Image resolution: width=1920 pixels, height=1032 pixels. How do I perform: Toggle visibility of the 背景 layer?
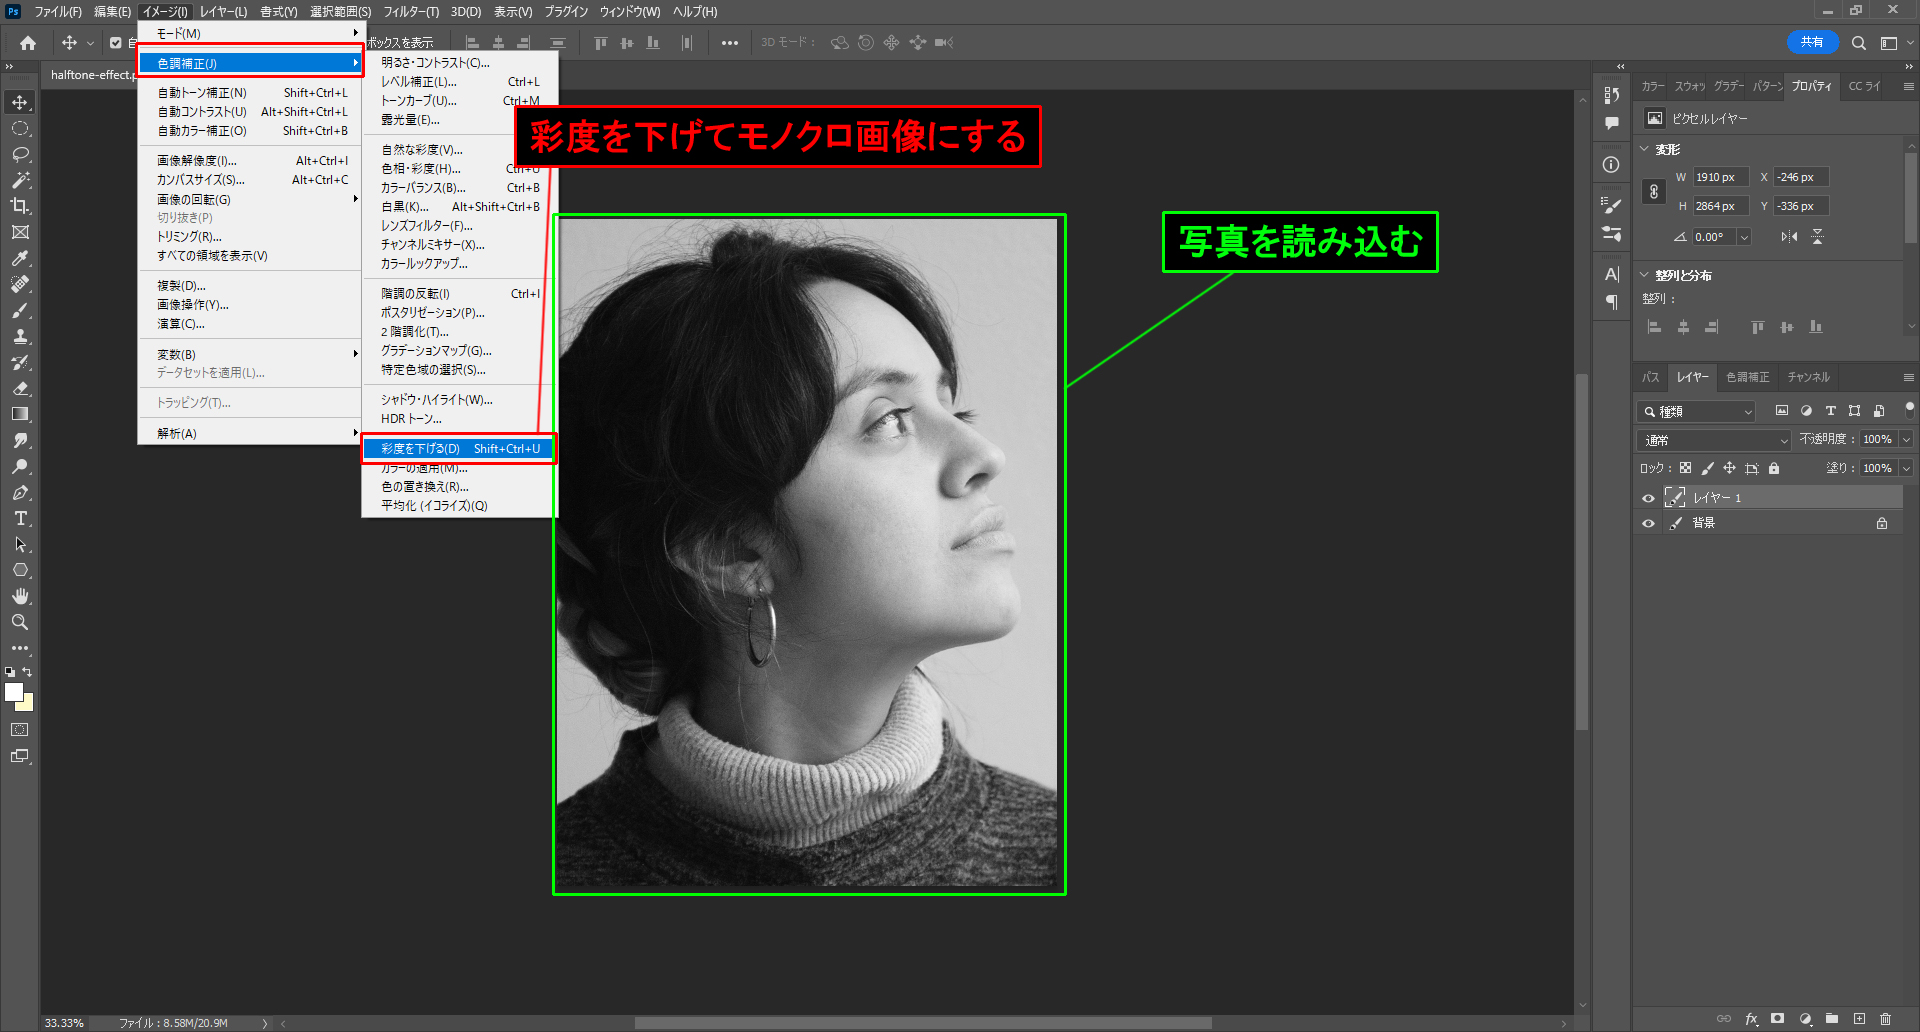(x=1648, y=523)
